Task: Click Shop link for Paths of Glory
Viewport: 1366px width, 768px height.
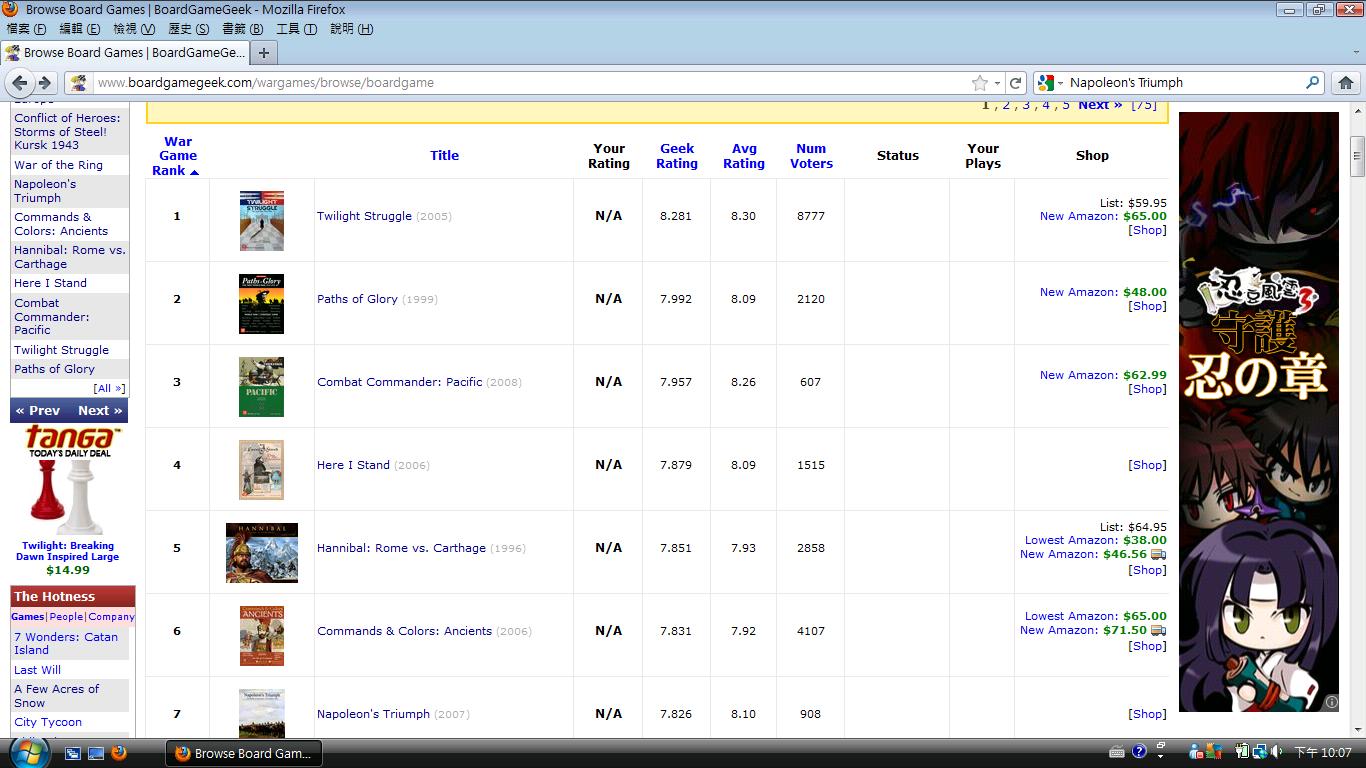Action: tap(1147, 306)
